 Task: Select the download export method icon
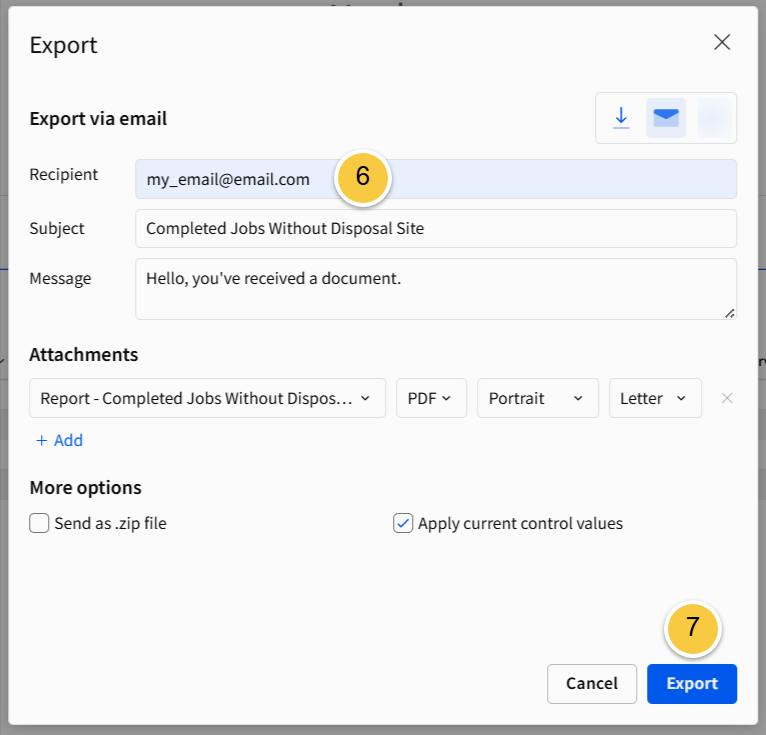(x=621, y=118)
